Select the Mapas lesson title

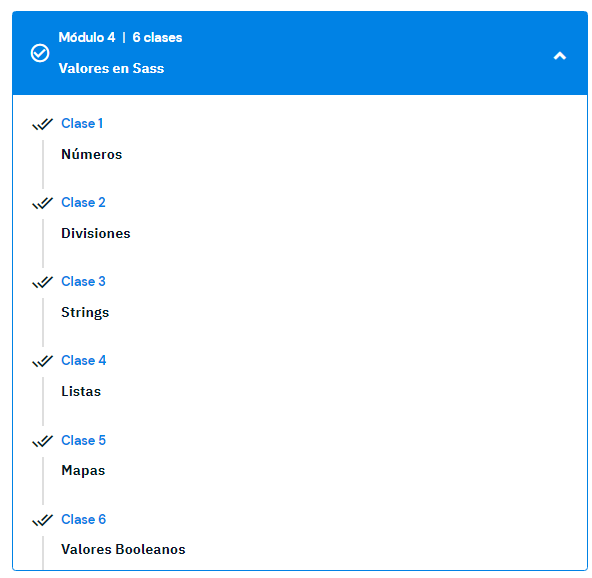click(83, 471)
